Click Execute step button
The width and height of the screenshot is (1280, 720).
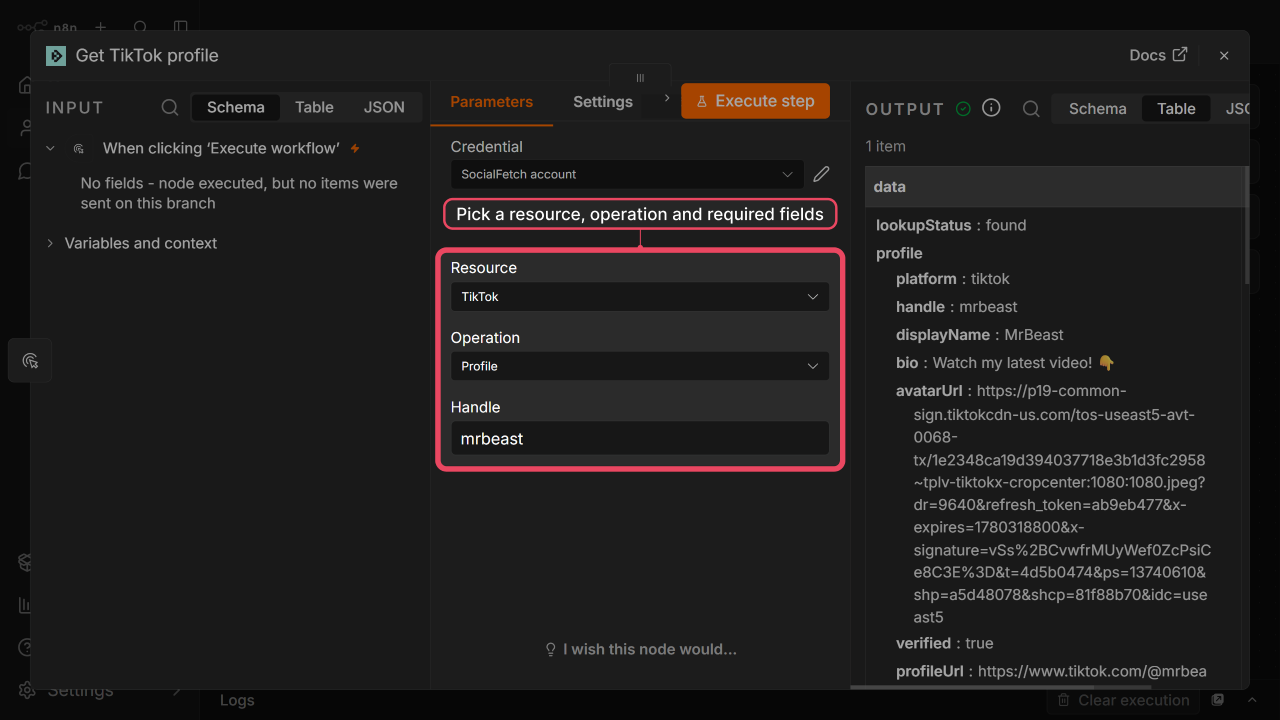tap(756, 101)
